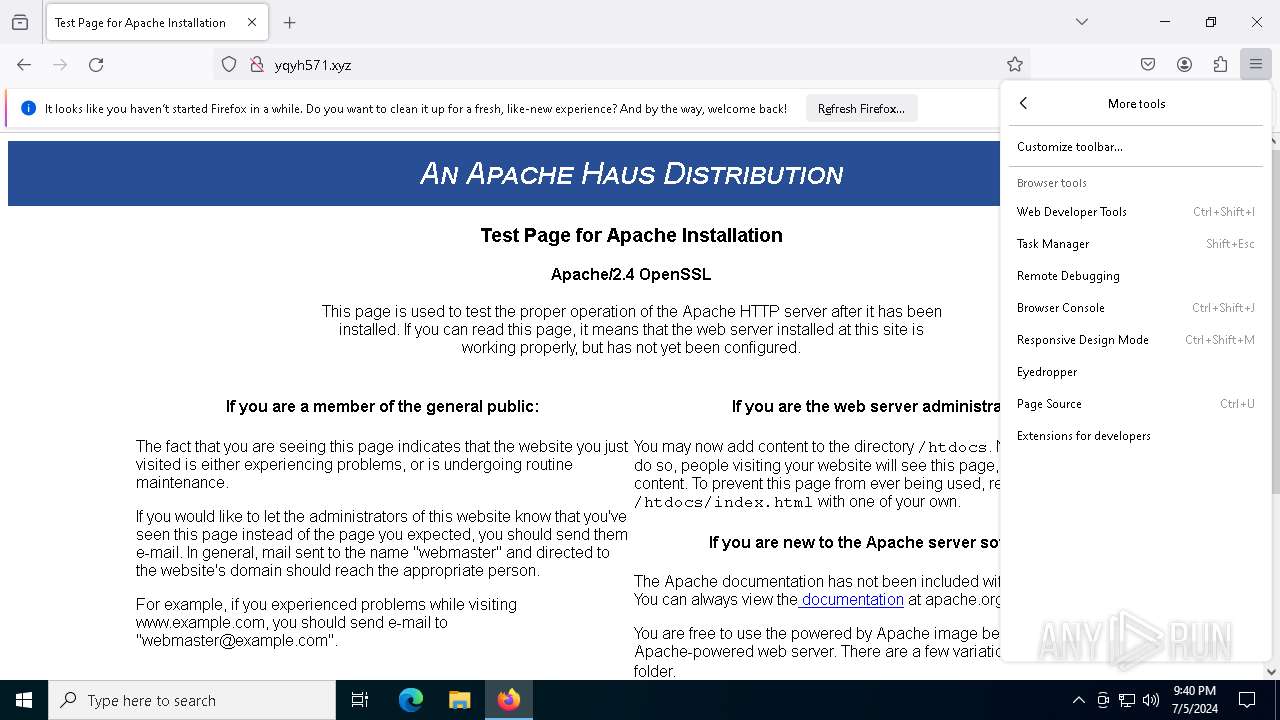Image resolution: width=1280 pixels, height=720 pixels.
Task: Open Windows notification center
Action: (x=1247, y=700)
